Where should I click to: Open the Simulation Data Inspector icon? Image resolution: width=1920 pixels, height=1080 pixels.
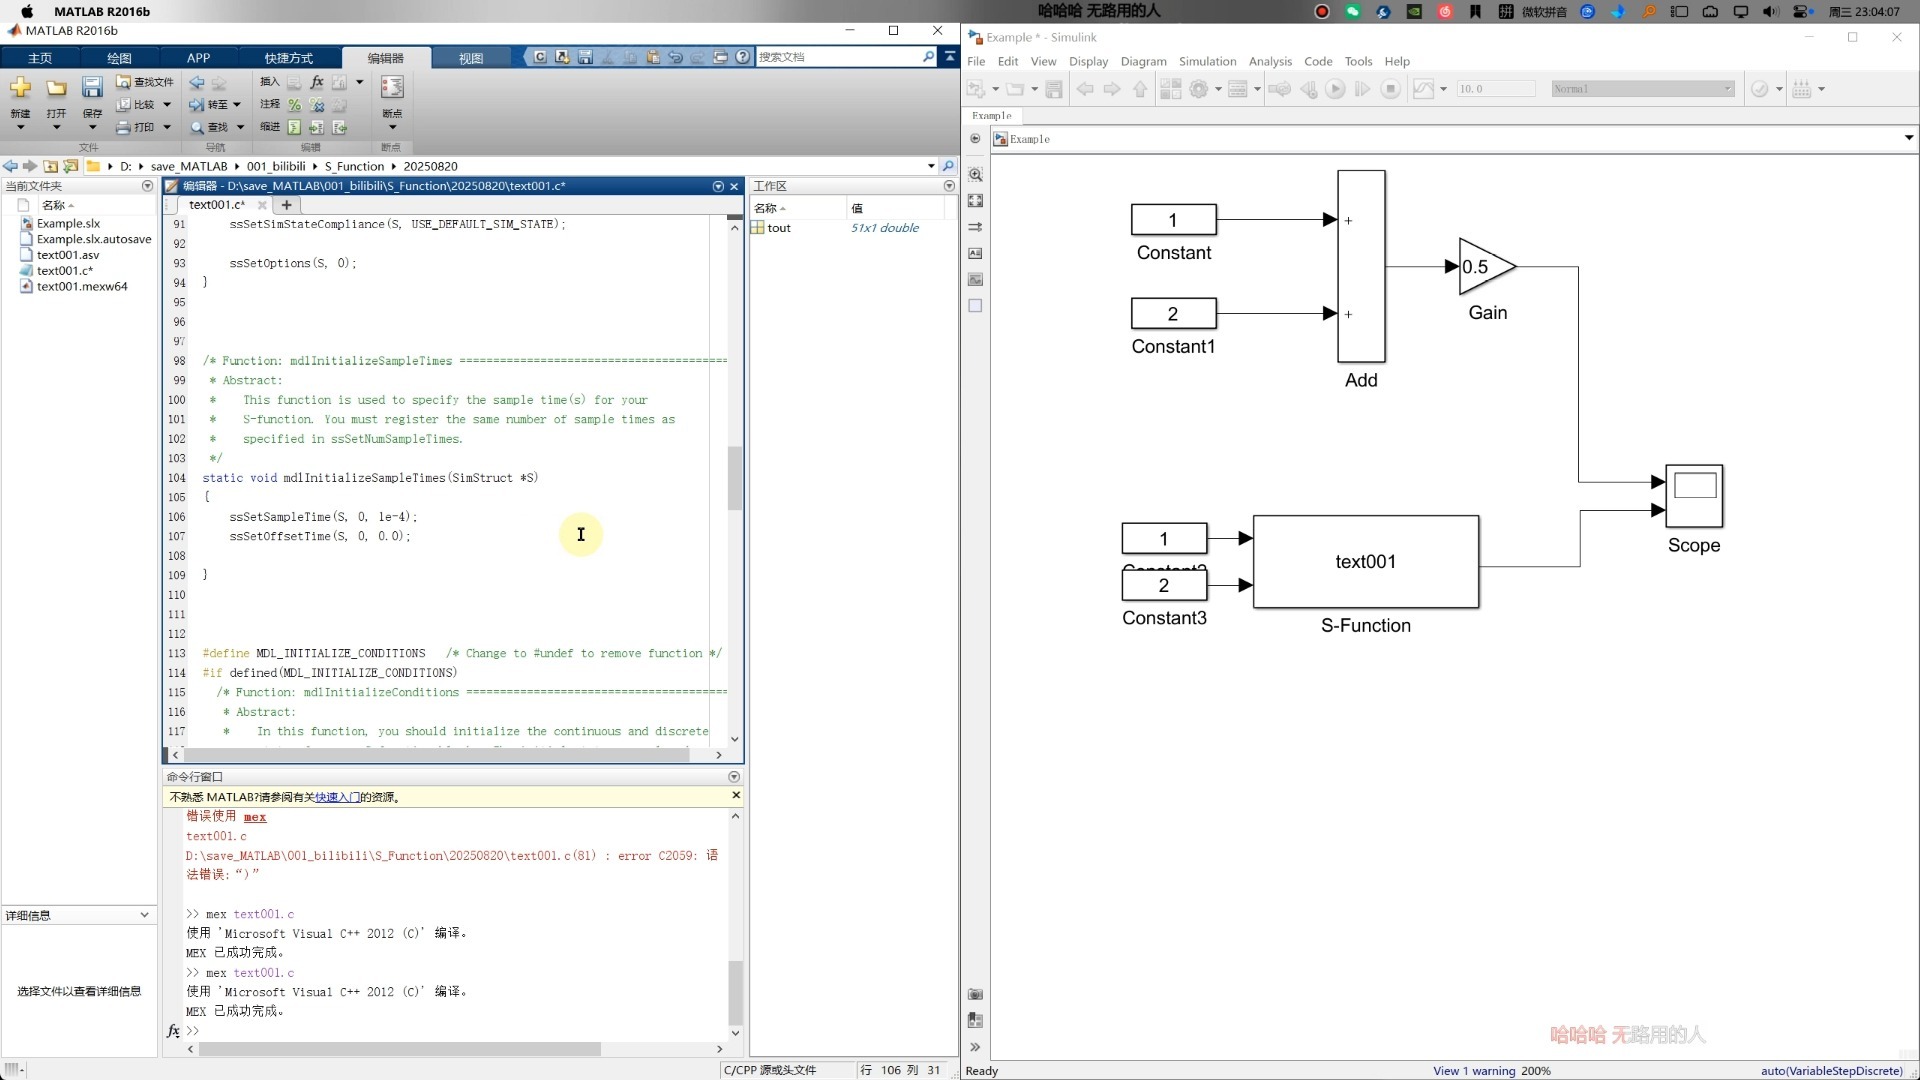pos(1424,89)
